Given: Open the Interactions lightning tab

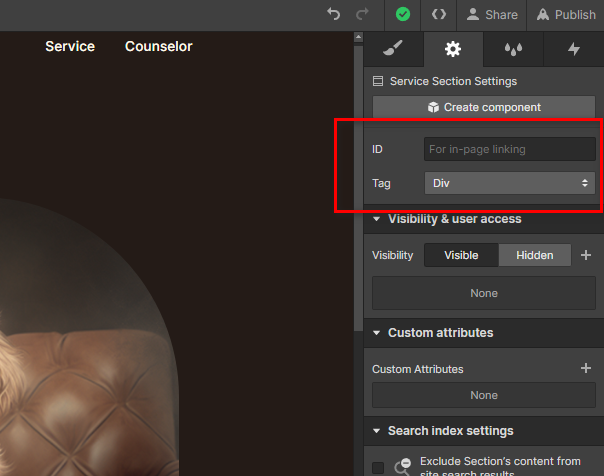Looking at the screenshot, I should (574, 49).
